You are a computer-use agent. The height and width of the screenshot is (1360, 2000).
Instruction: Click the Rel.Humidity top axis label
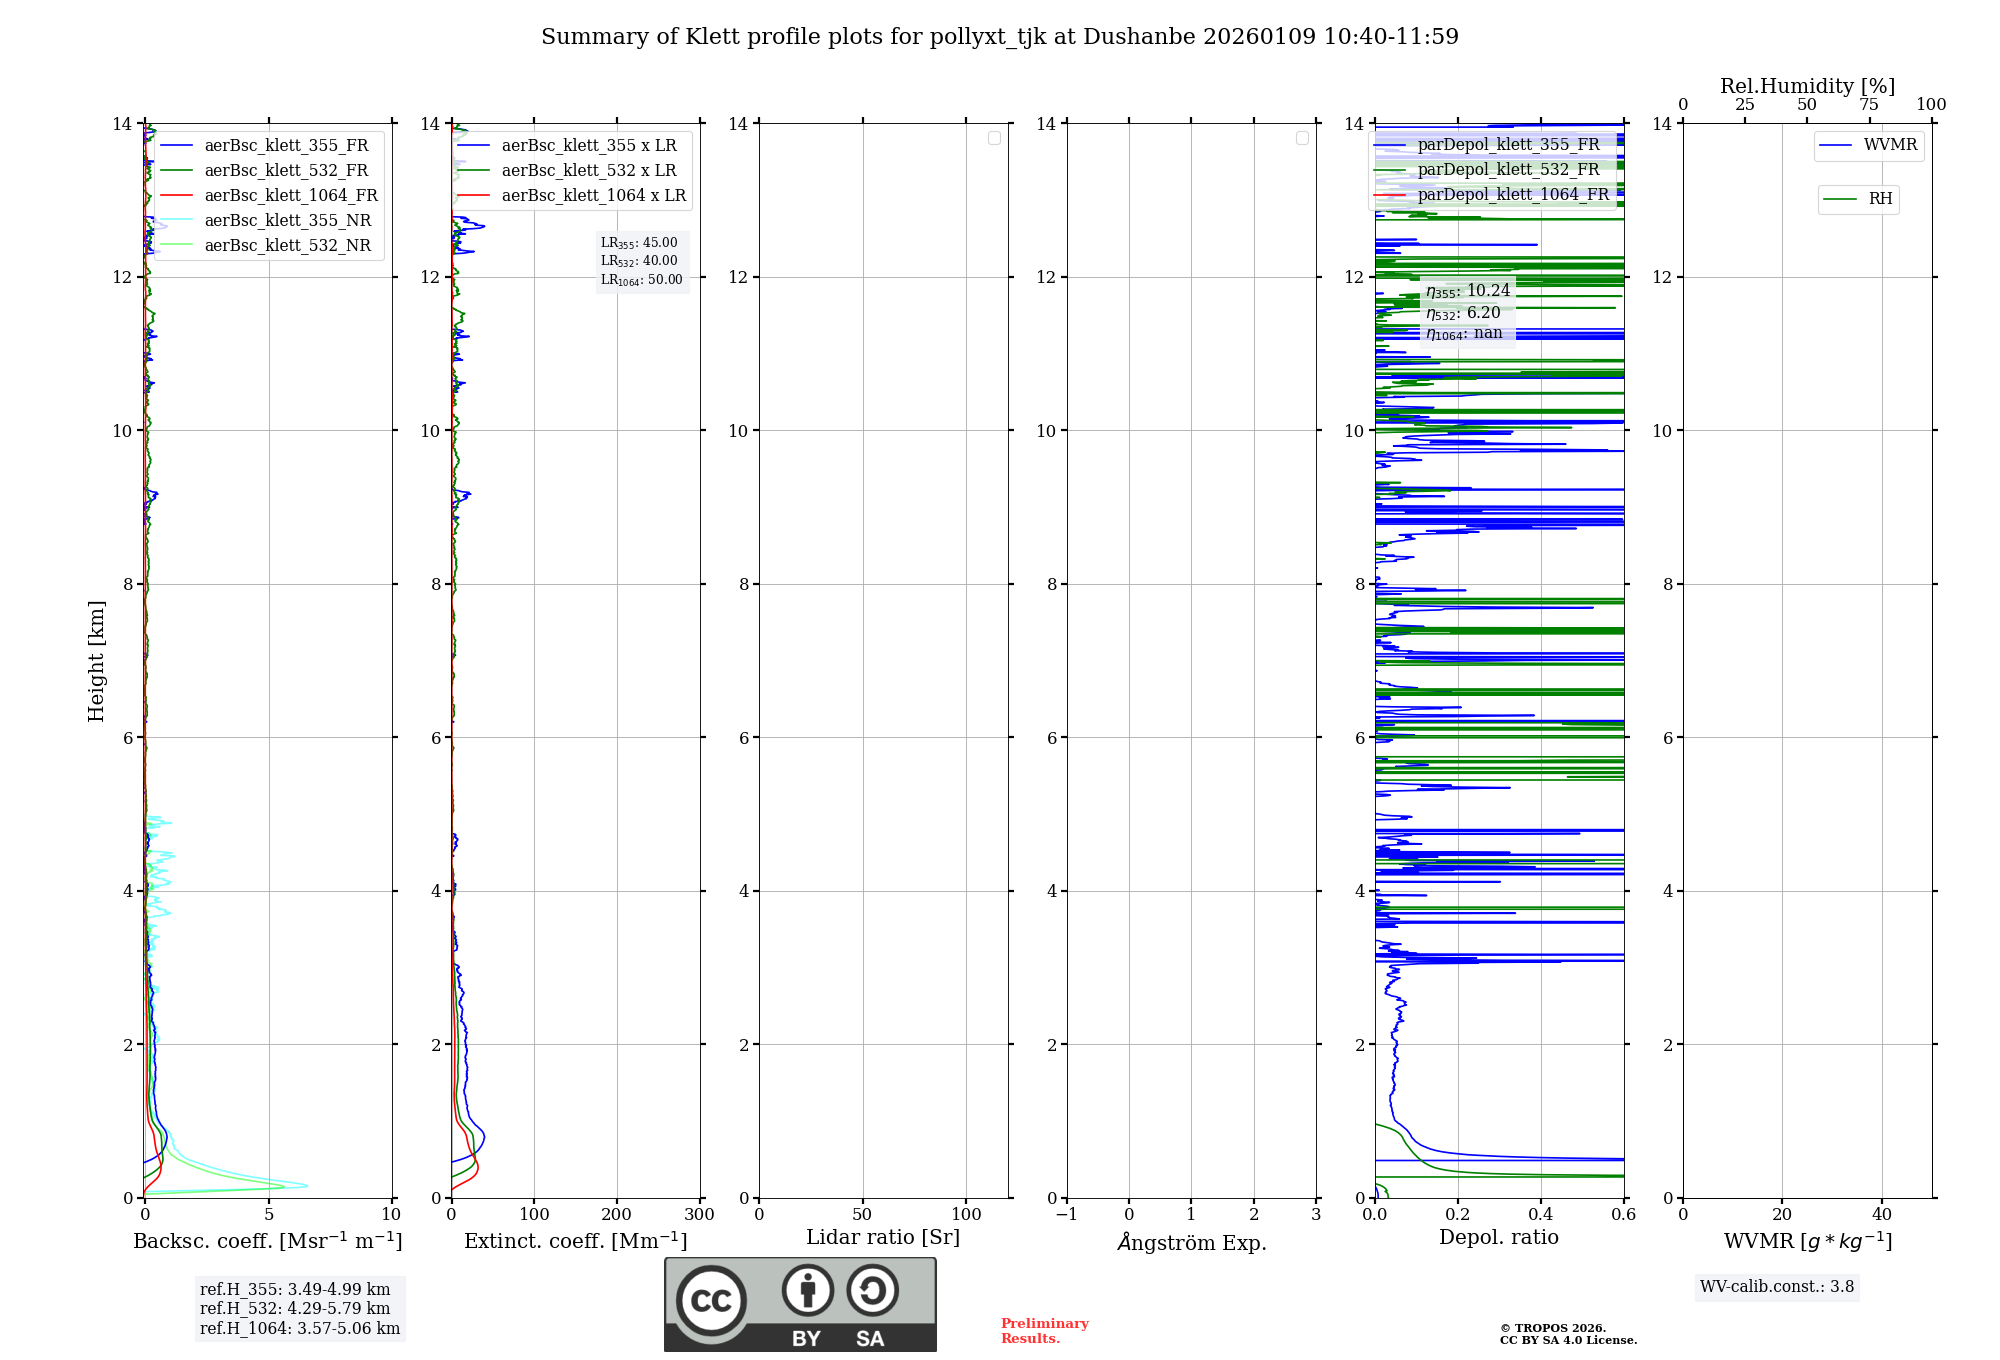point(1807,86)
